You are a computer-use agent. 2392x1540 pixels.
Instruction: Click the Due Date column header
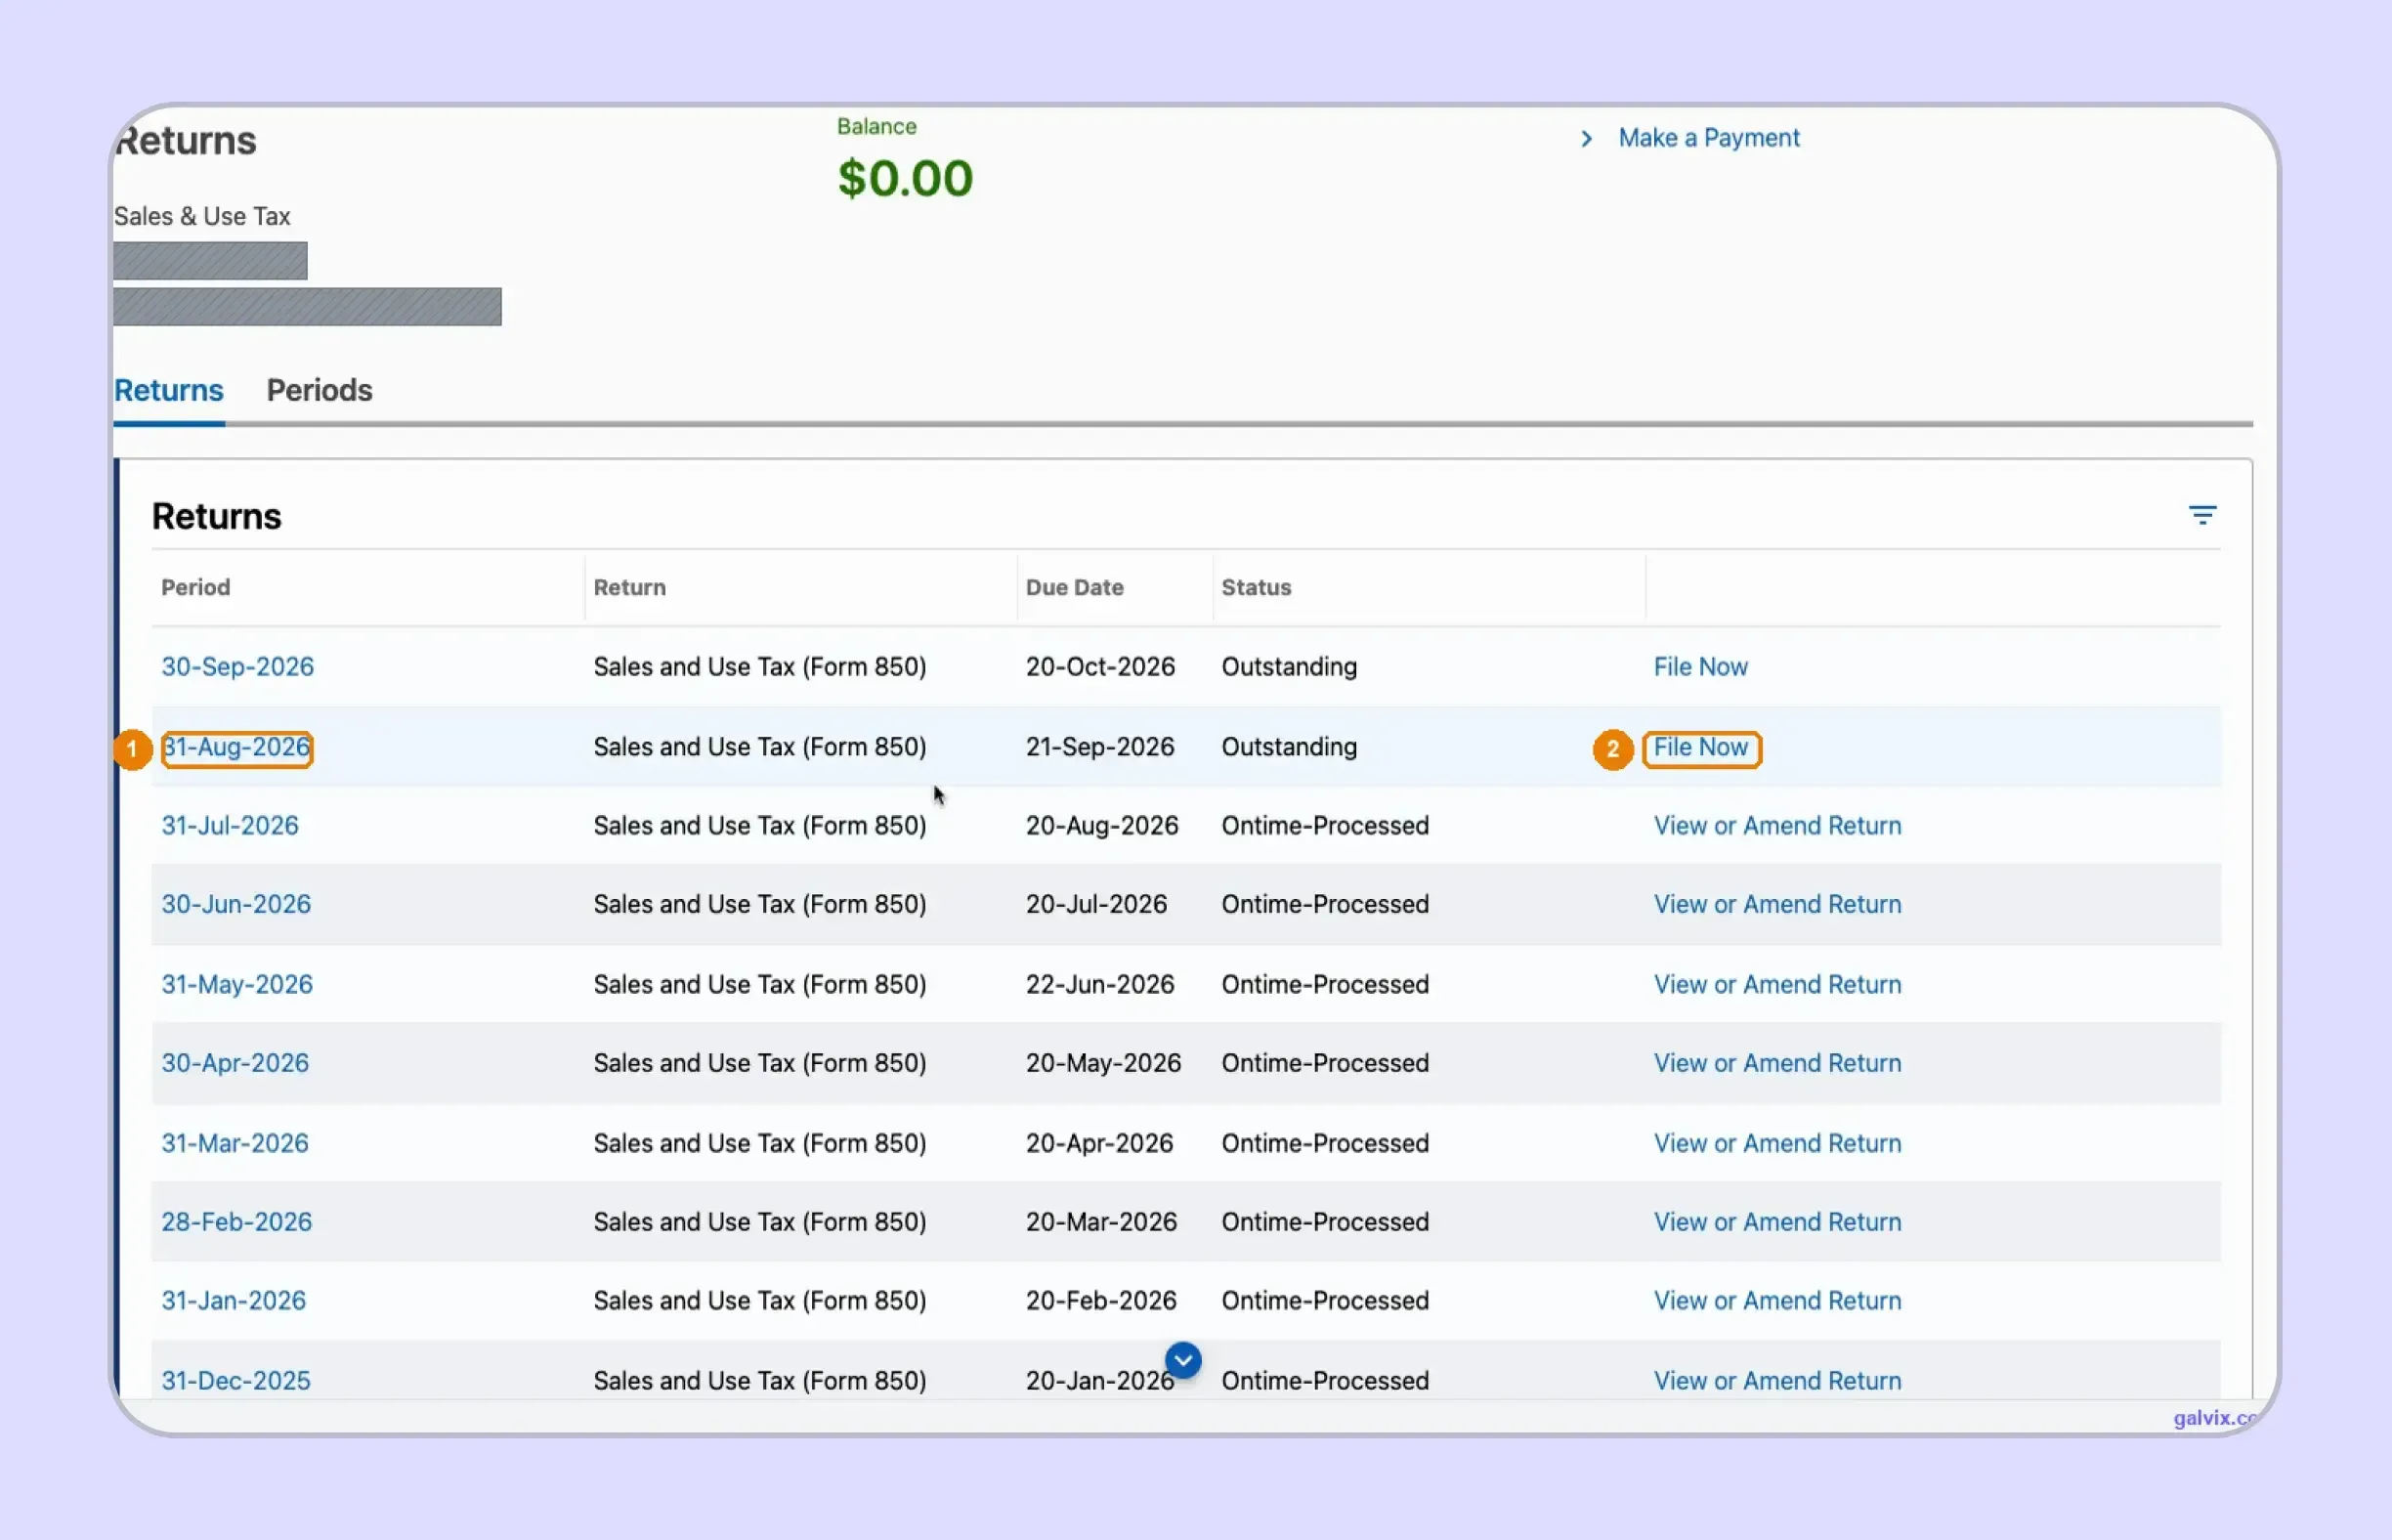pos(1074,588)
